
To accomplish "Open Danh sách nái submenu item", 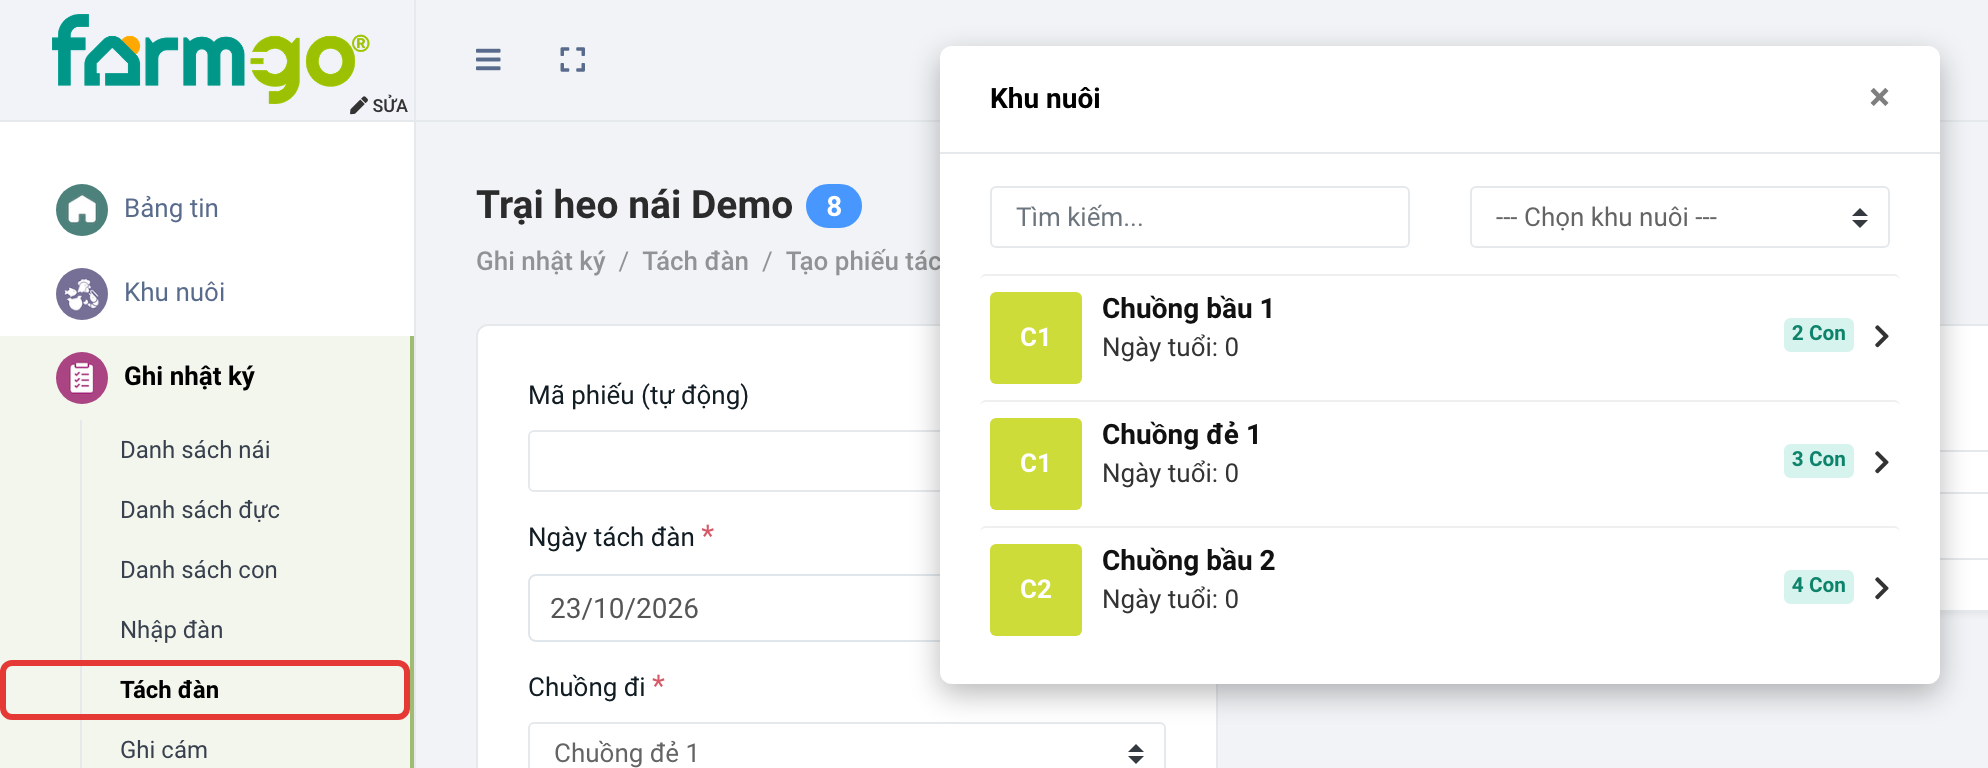I will [x=195, y=450].
